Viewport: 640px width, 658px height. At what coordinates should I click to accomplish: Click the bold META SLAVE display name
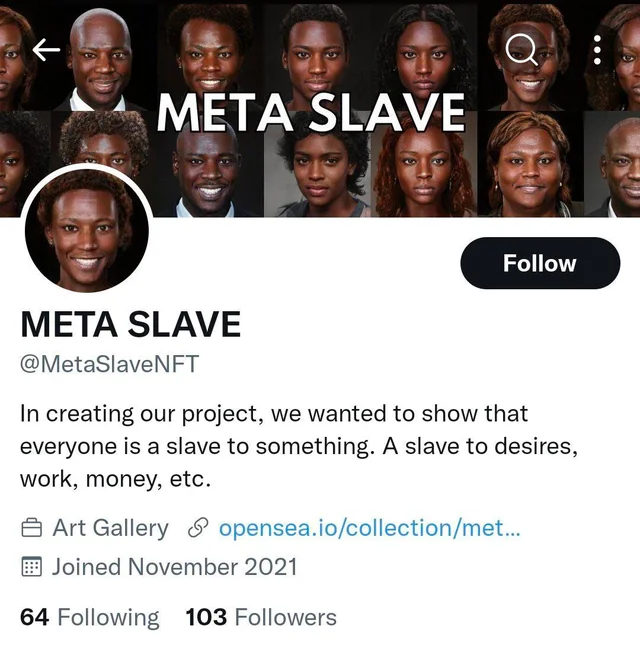tap(130, 324)
